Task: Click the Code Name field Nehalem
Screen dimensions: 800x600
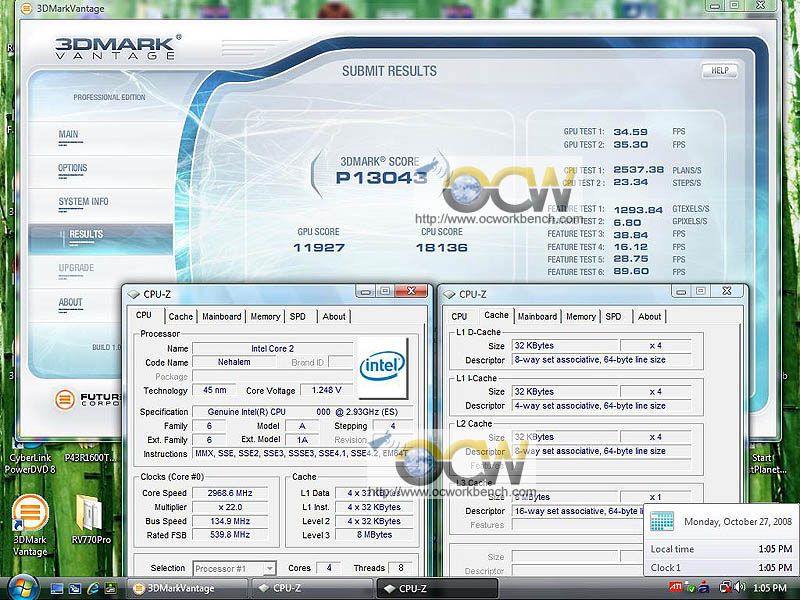Action: [x=234, y=362]
